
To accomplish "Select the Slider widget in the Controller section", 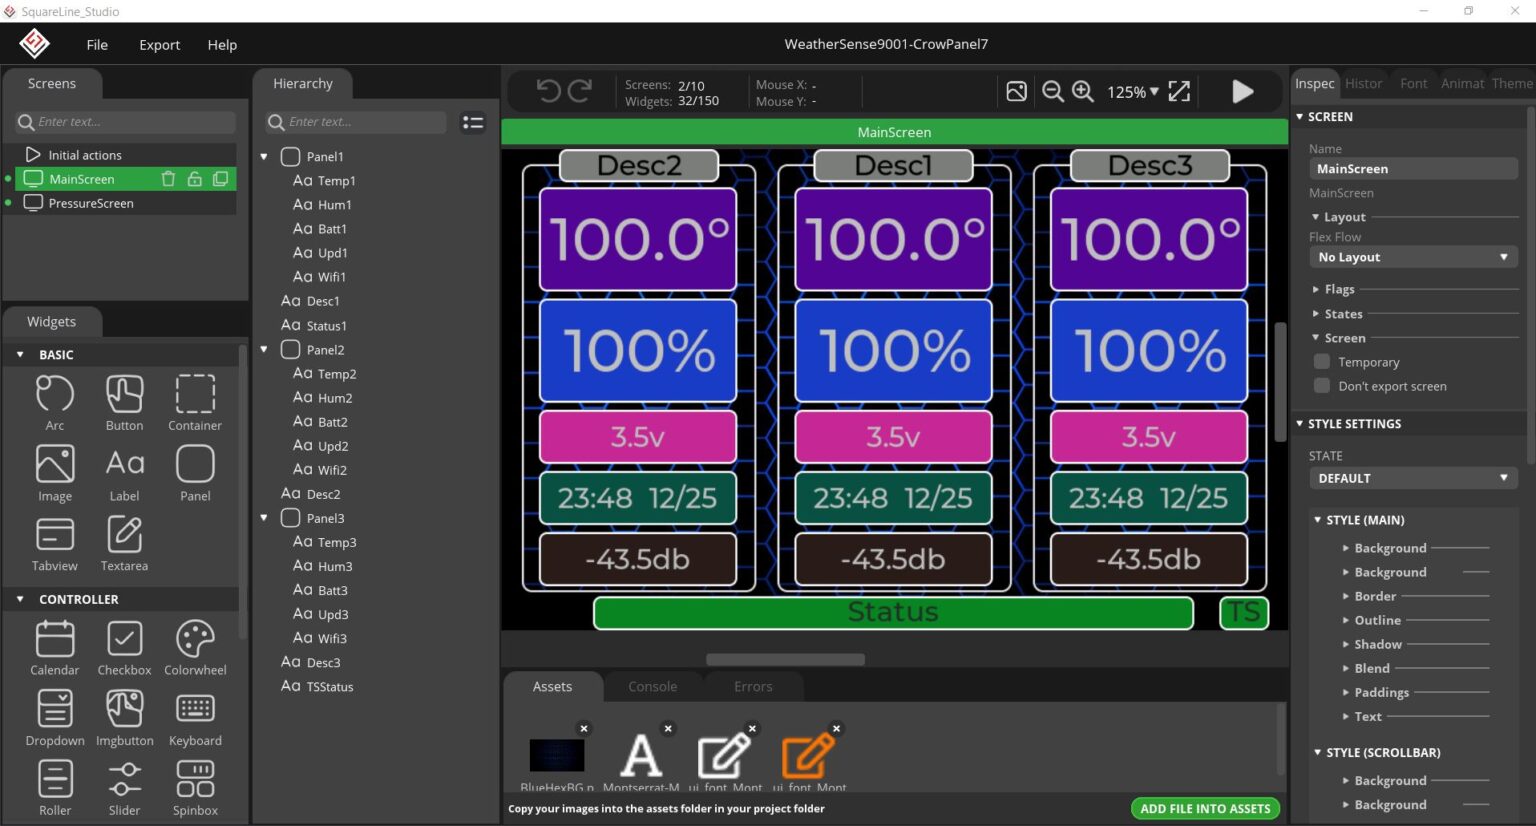I will coord(124,787).
